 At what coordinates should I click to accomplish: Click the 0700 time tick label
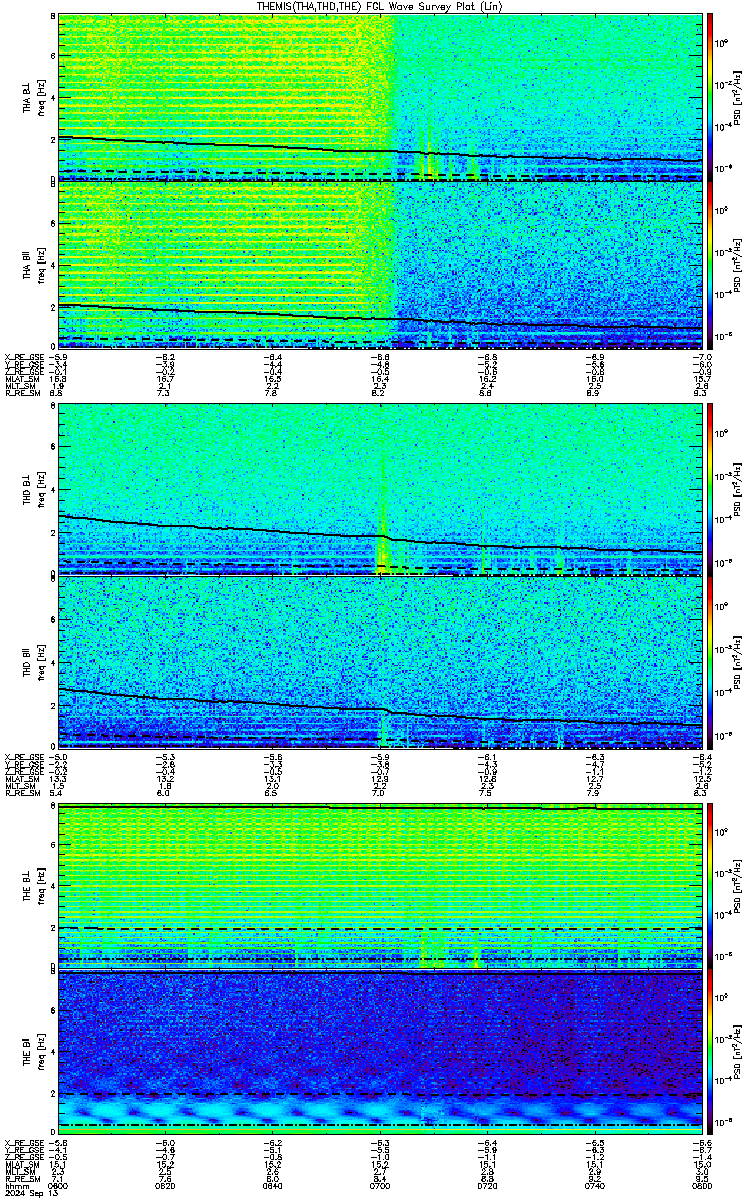379,1187
